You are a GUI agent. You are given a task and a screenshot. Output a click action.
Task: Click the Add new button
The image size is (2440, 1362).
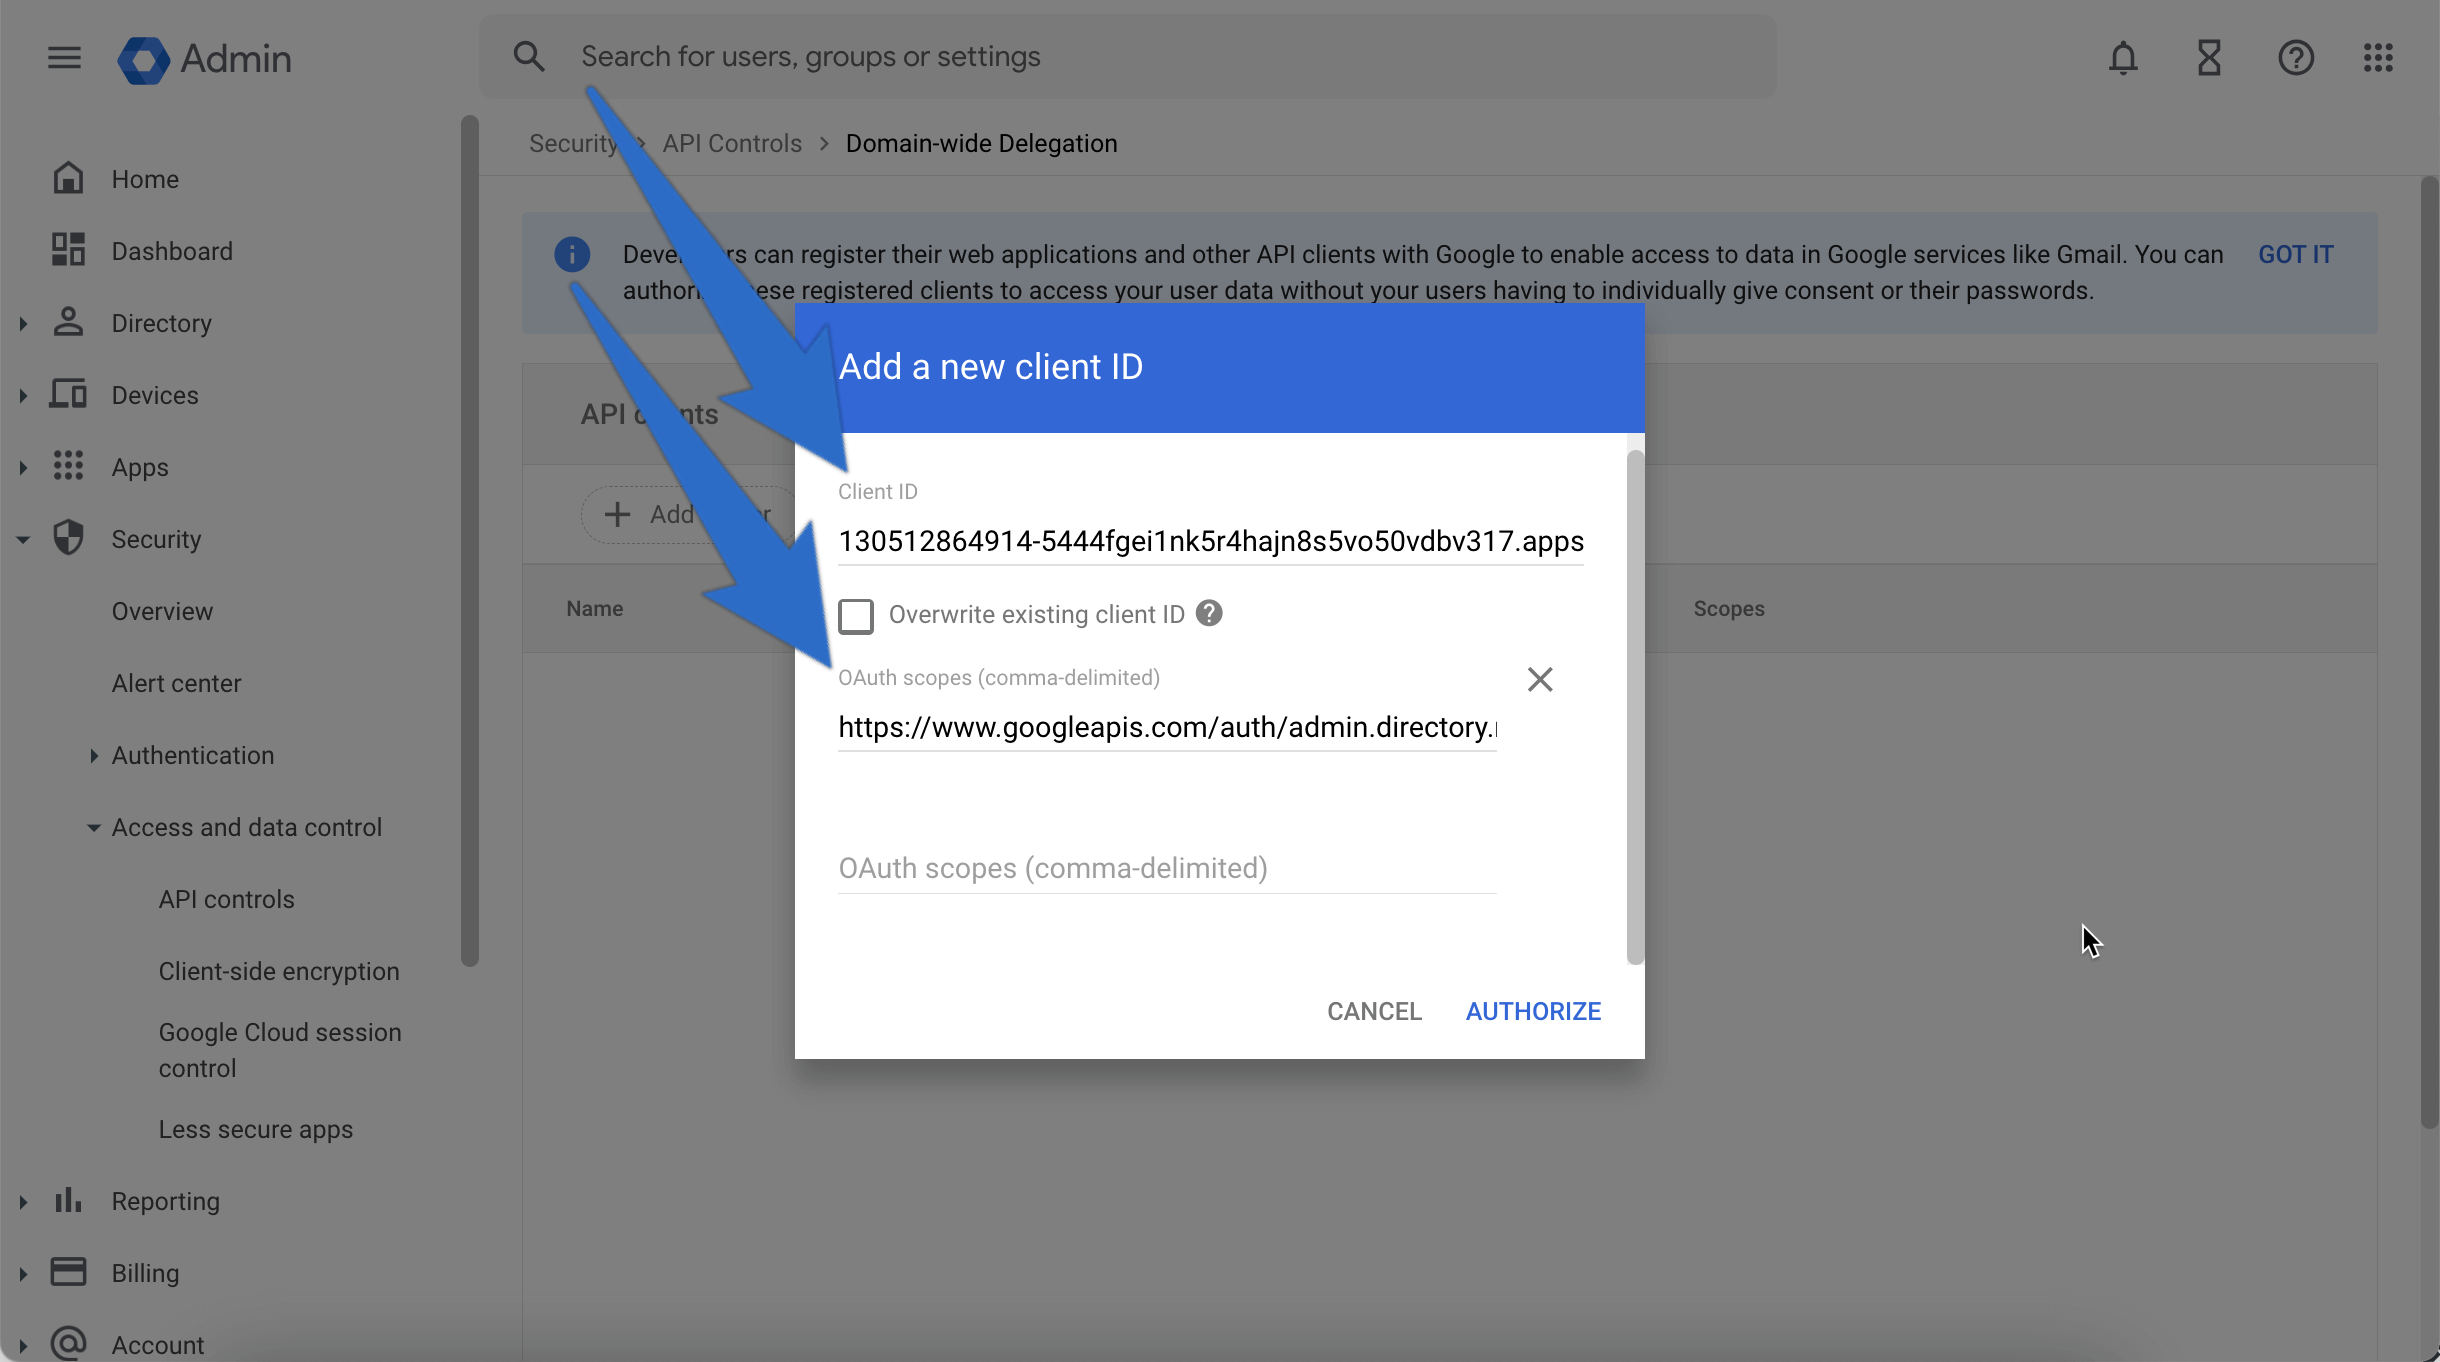pos(688,514)
